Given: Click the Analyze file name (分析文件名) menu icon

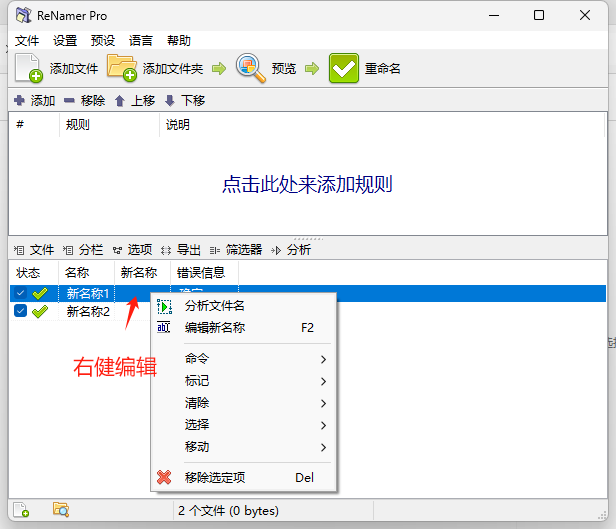Looking at the screenshot, I should click(x=164, y=306).
